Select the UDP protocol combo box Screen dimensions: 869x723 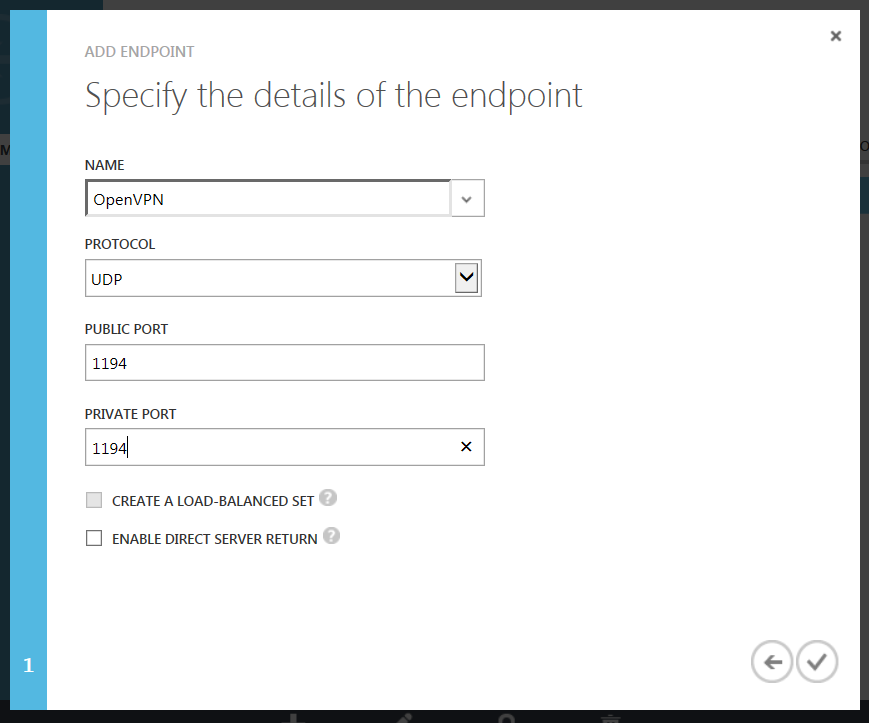point(268,279)
